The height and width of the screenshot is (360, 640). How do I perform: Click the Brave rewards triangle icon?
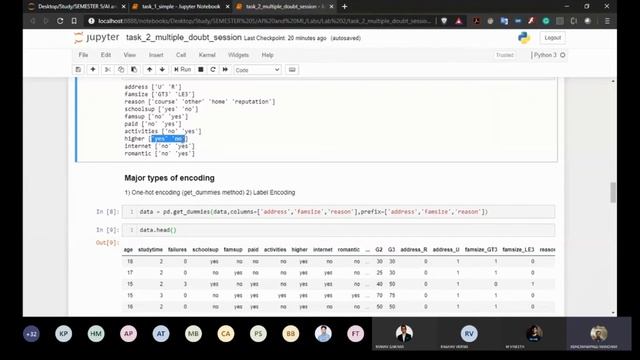pos(459,21)
